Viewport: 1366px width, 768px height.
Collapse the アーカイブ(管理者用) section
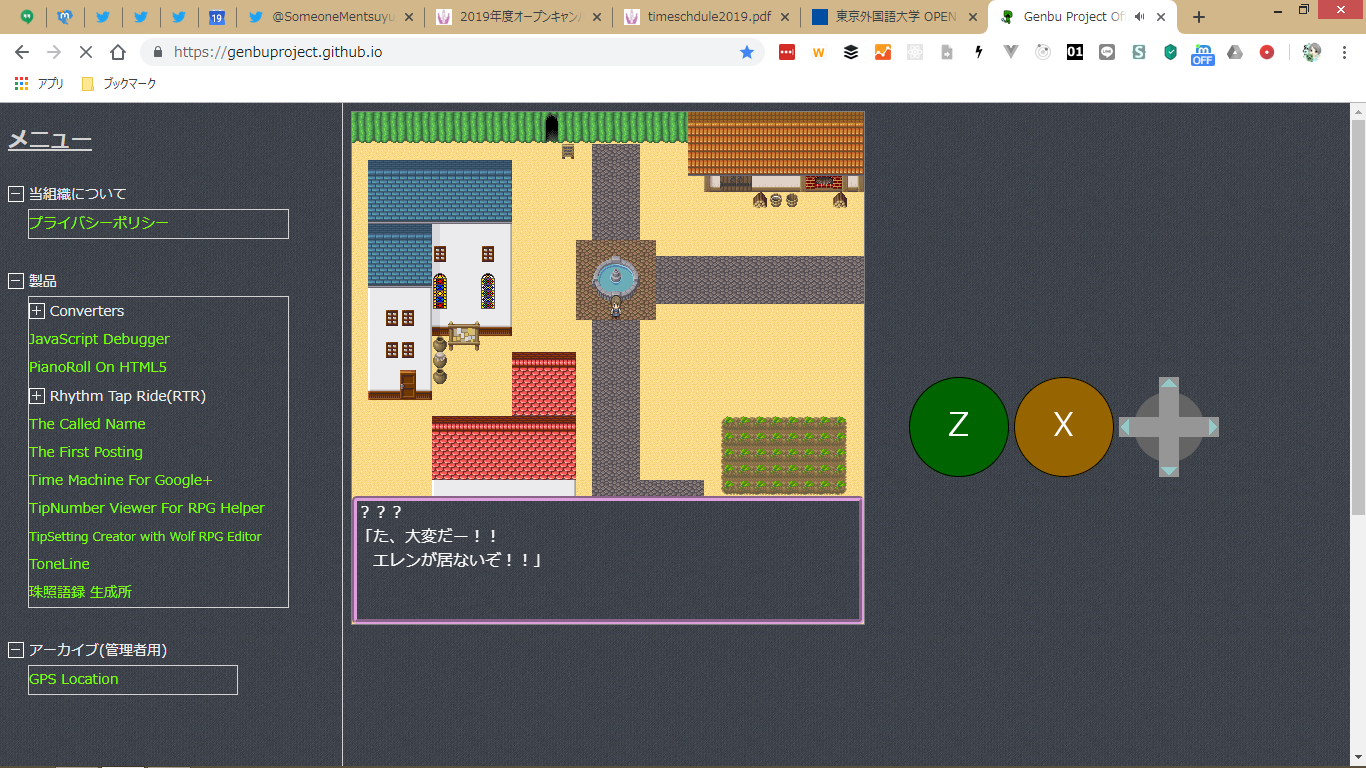point(16,650)
